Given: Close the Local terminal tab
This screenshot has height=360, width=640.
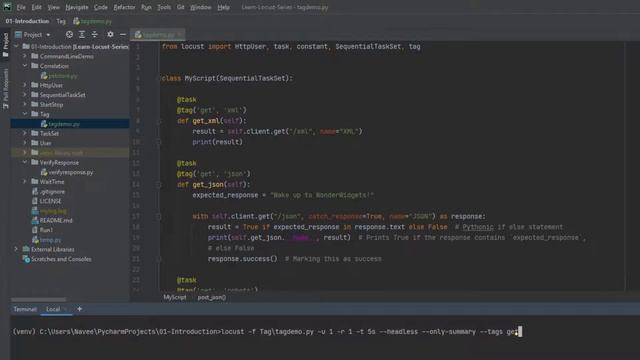Looking at the screenshot, I should (66, 309).
